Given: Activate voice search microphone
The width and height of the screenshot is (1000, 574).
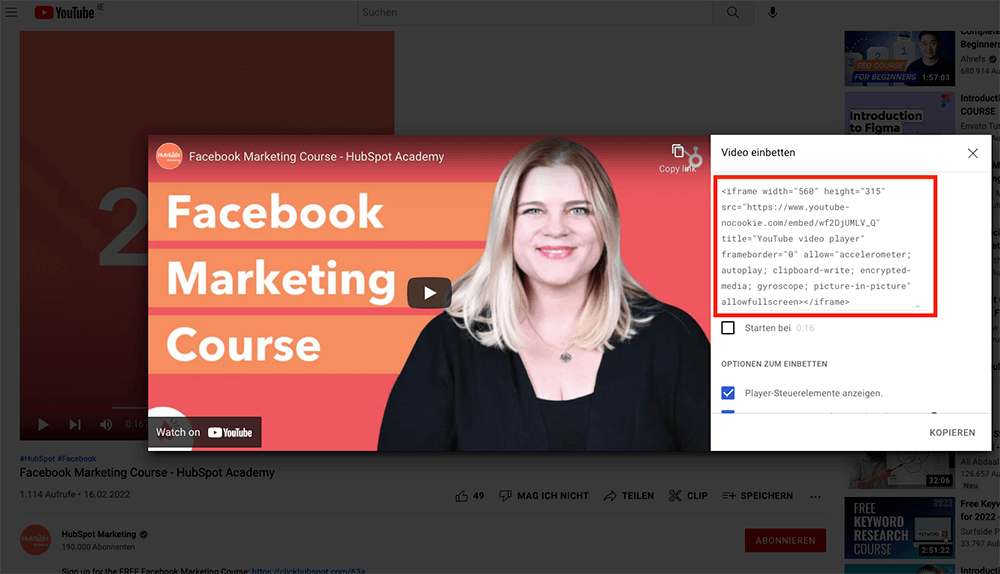Looking at the screenshot, I should pos(772,12).
